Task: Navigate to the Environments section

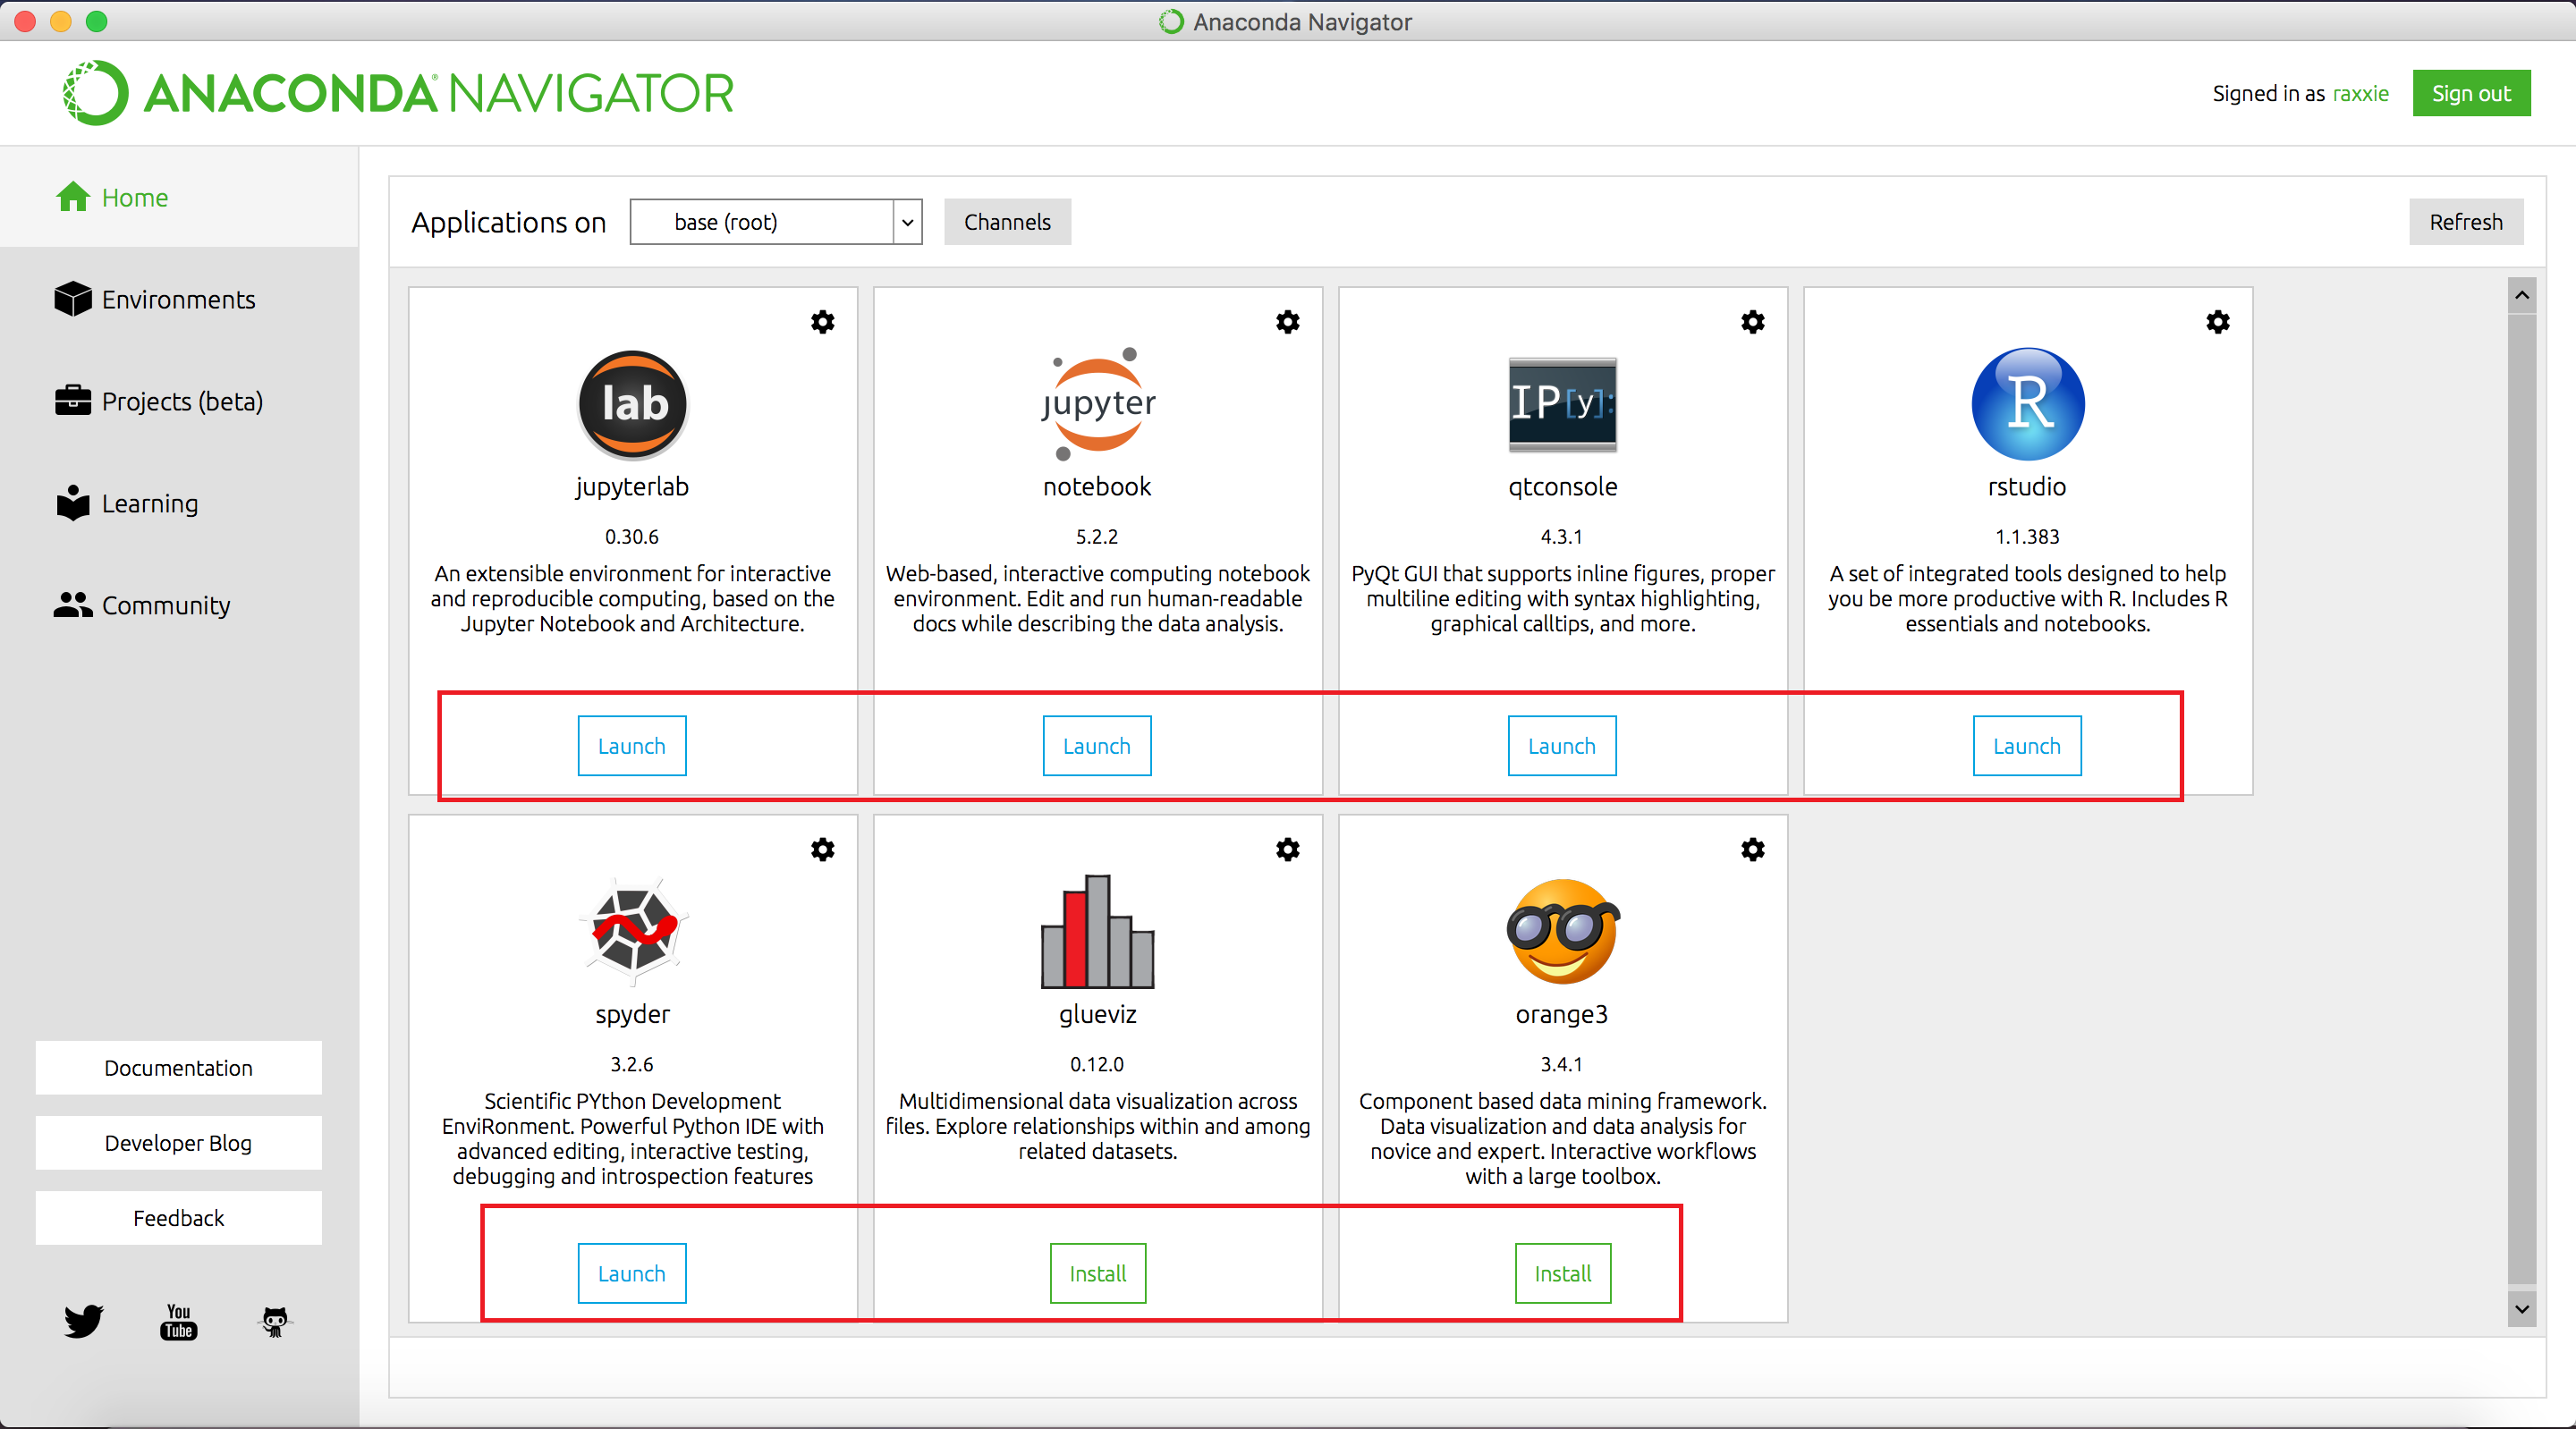Action: tap(178, 300)
